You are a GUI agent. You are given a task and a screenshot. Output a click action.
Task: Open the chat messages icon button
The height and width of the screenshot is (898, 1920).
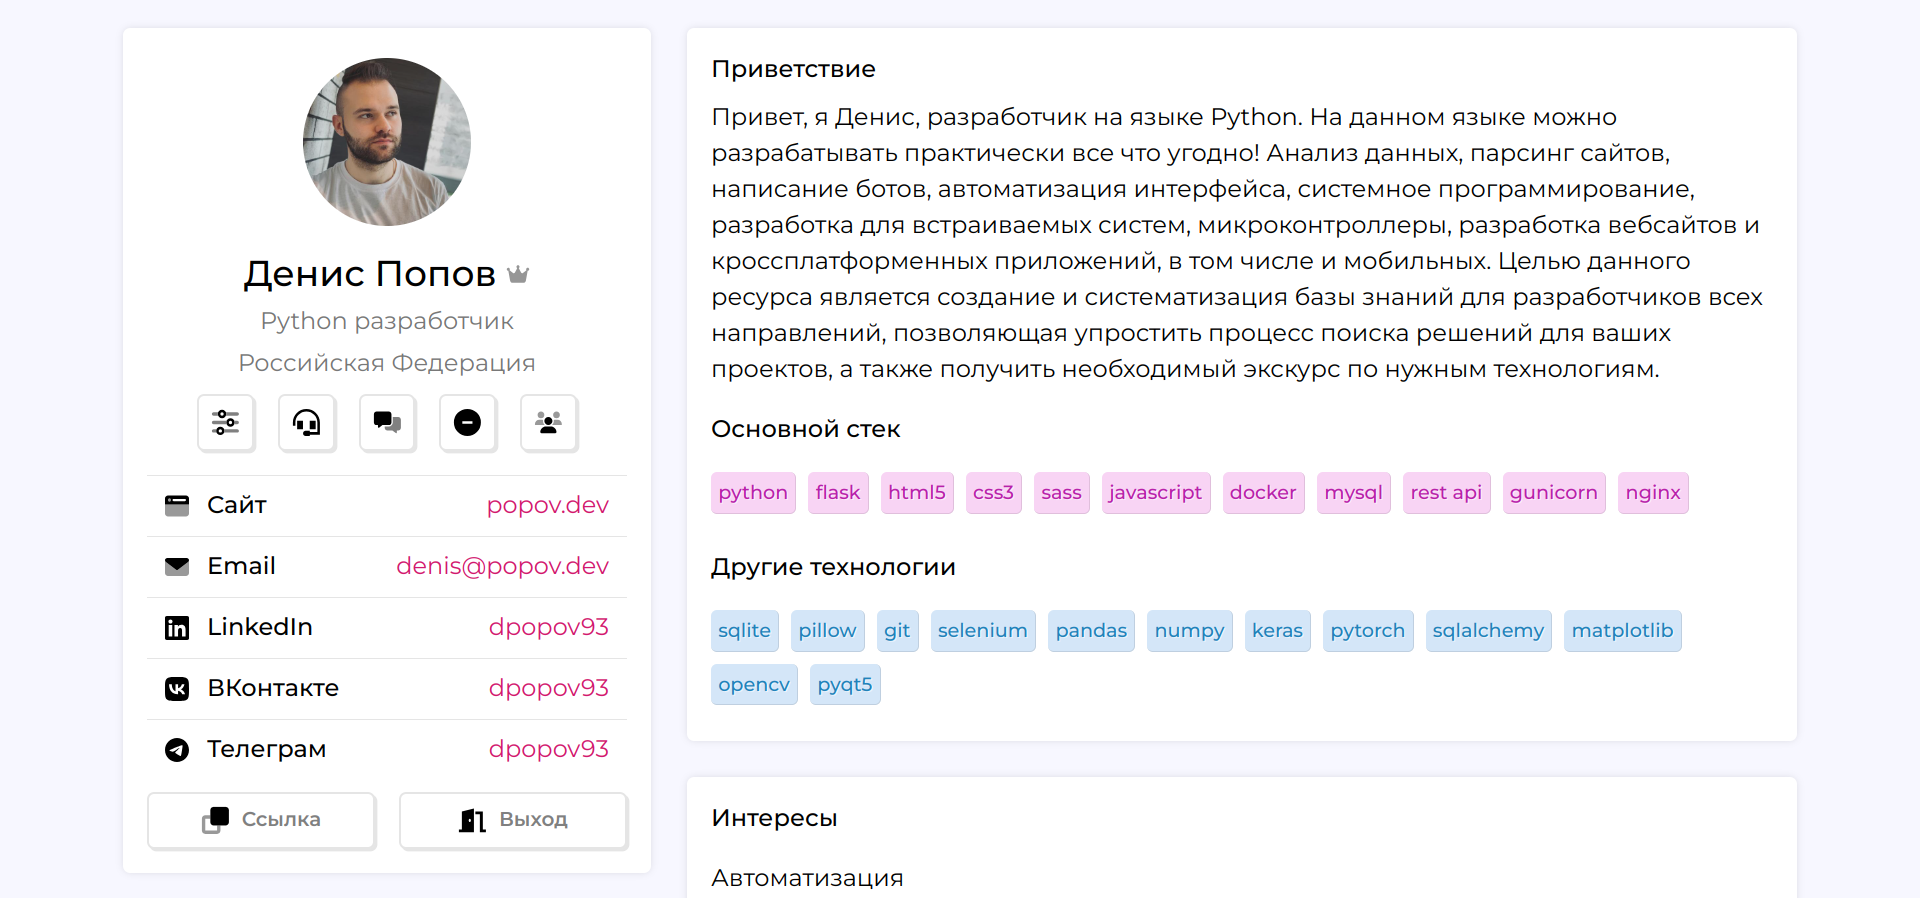(388, 423)
